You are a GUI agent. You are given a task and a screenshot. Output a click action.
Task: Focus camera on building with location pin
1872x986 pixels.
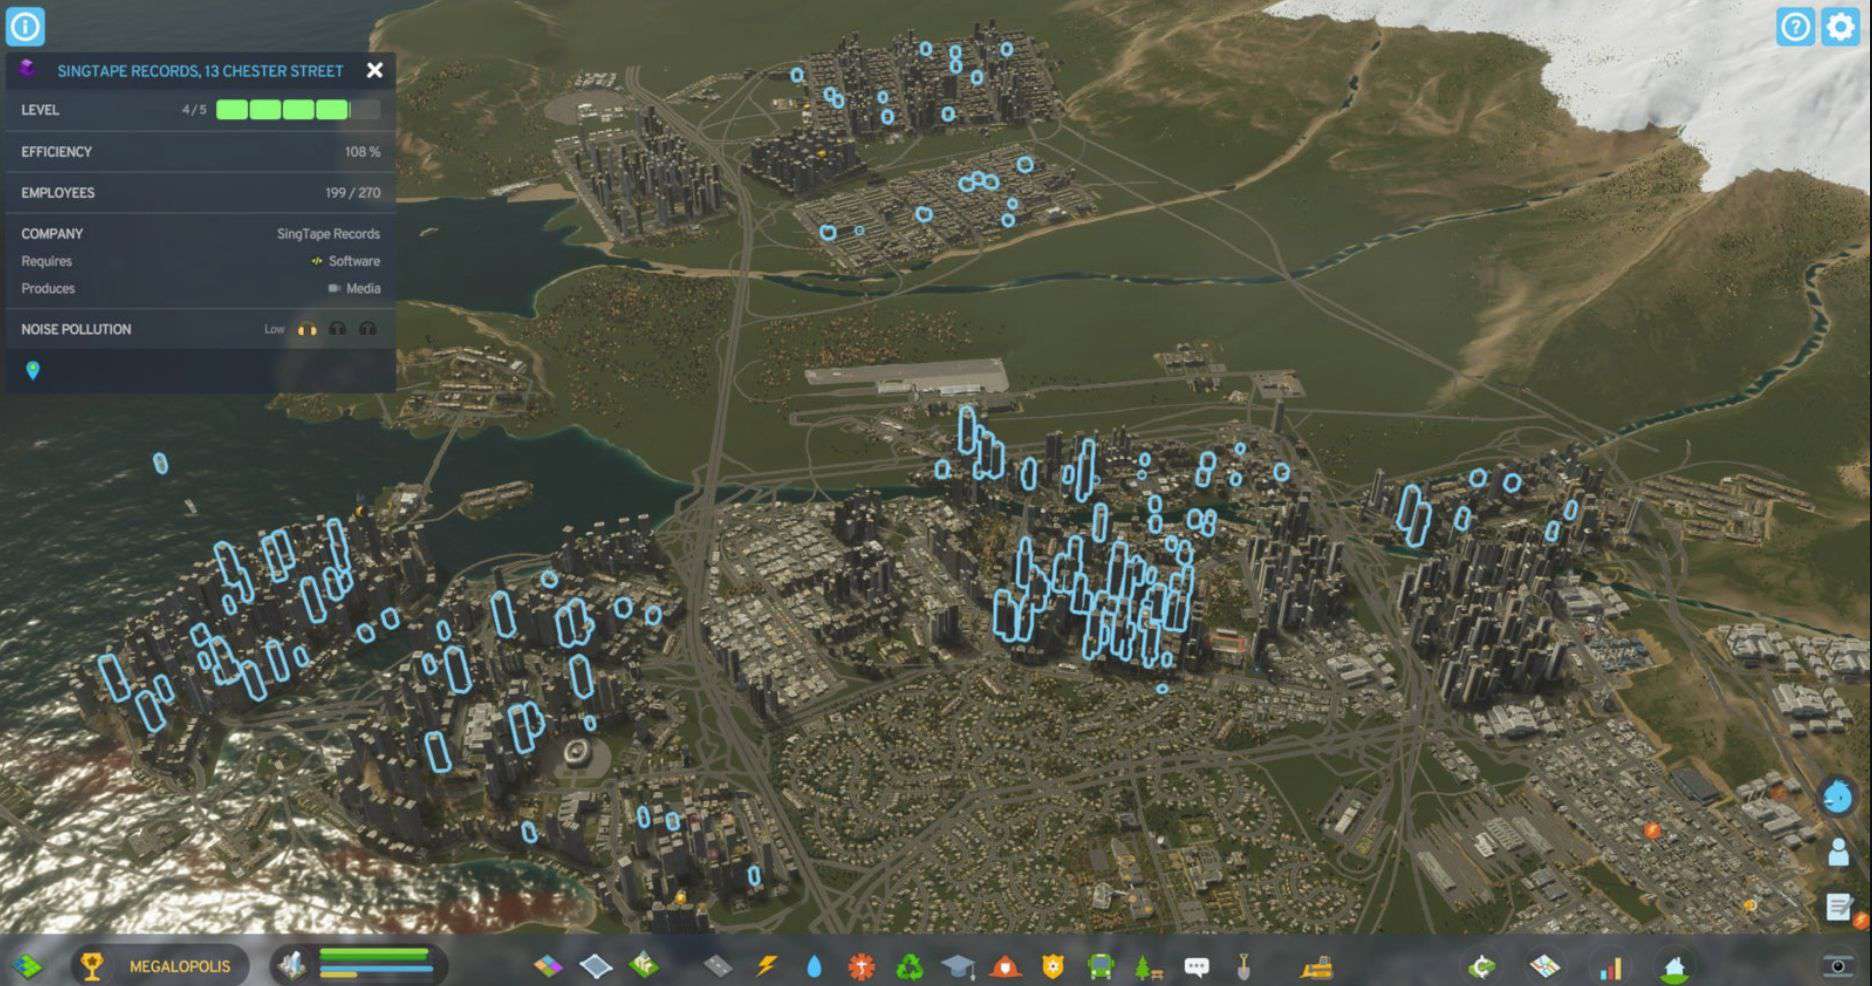(33, 371)
